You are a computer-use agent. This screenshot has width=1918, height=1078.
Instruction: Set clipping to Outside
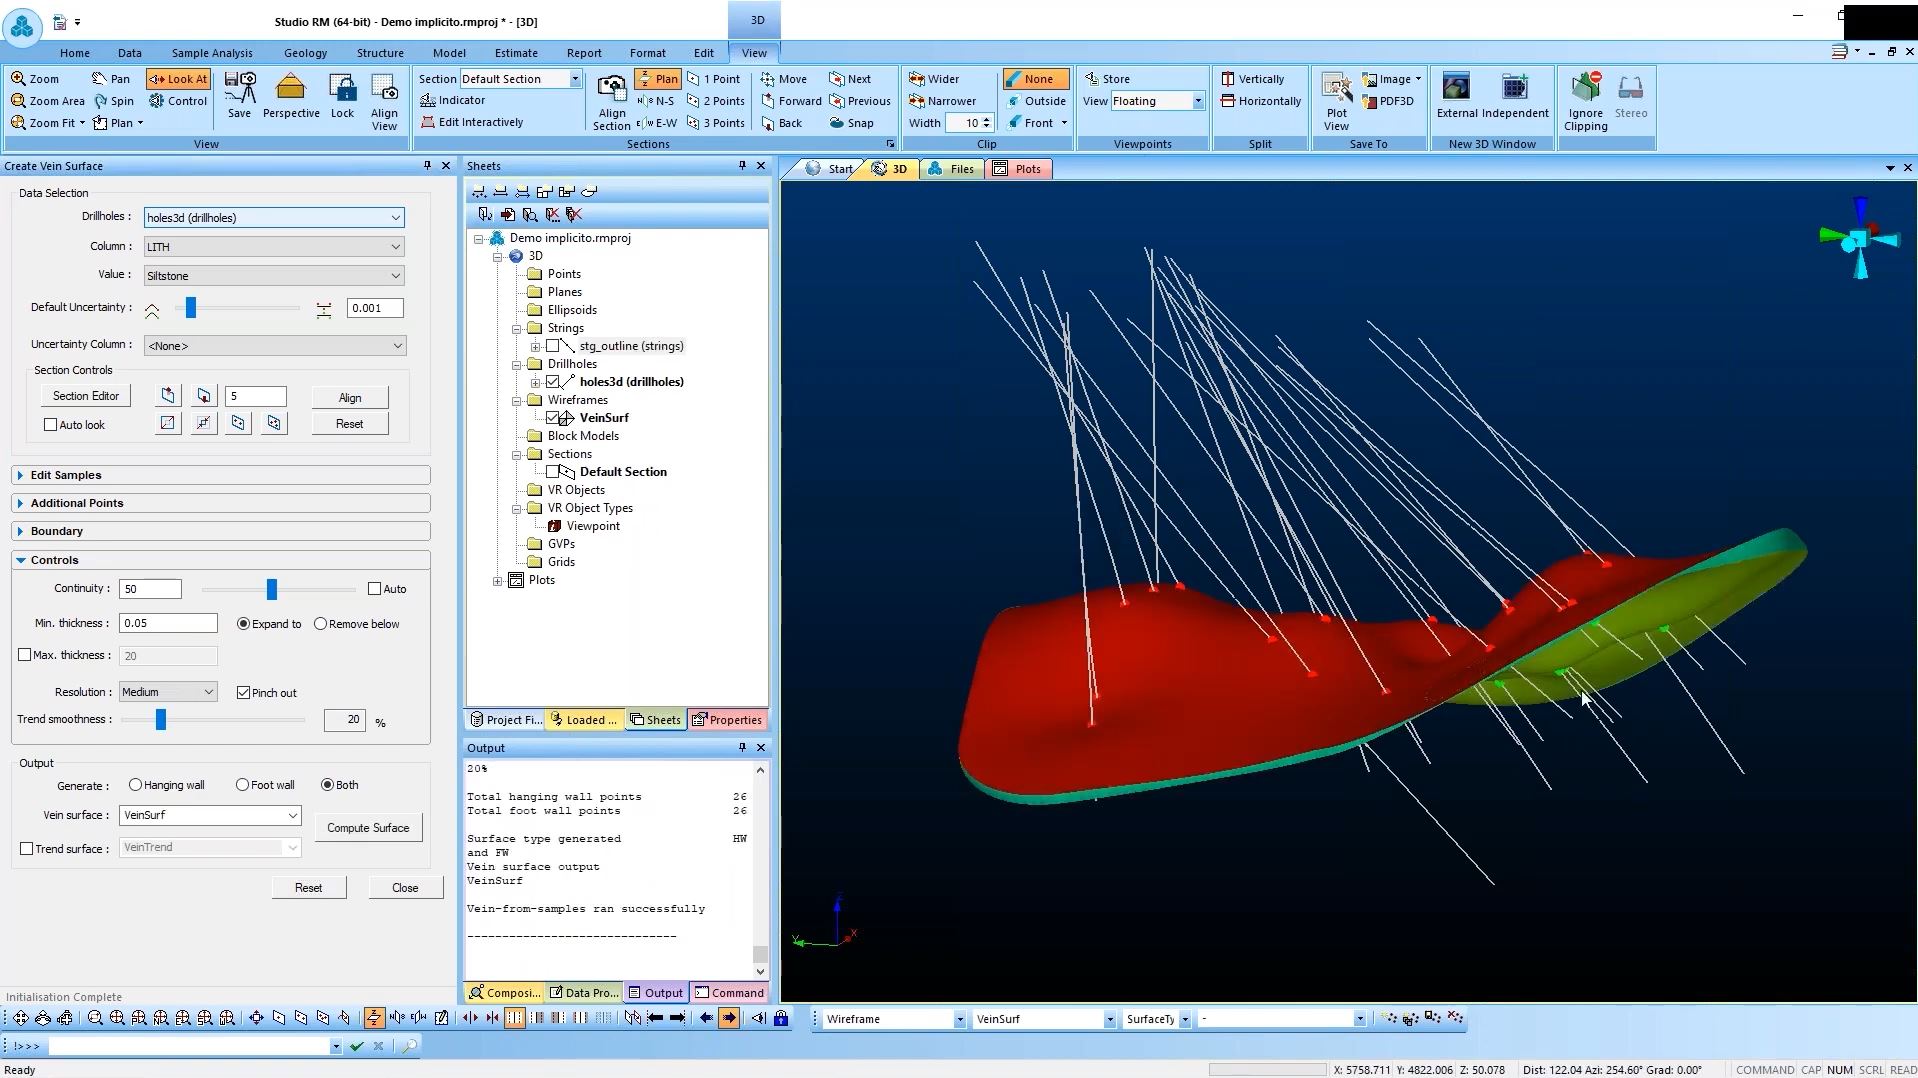tap(1036, 101)
